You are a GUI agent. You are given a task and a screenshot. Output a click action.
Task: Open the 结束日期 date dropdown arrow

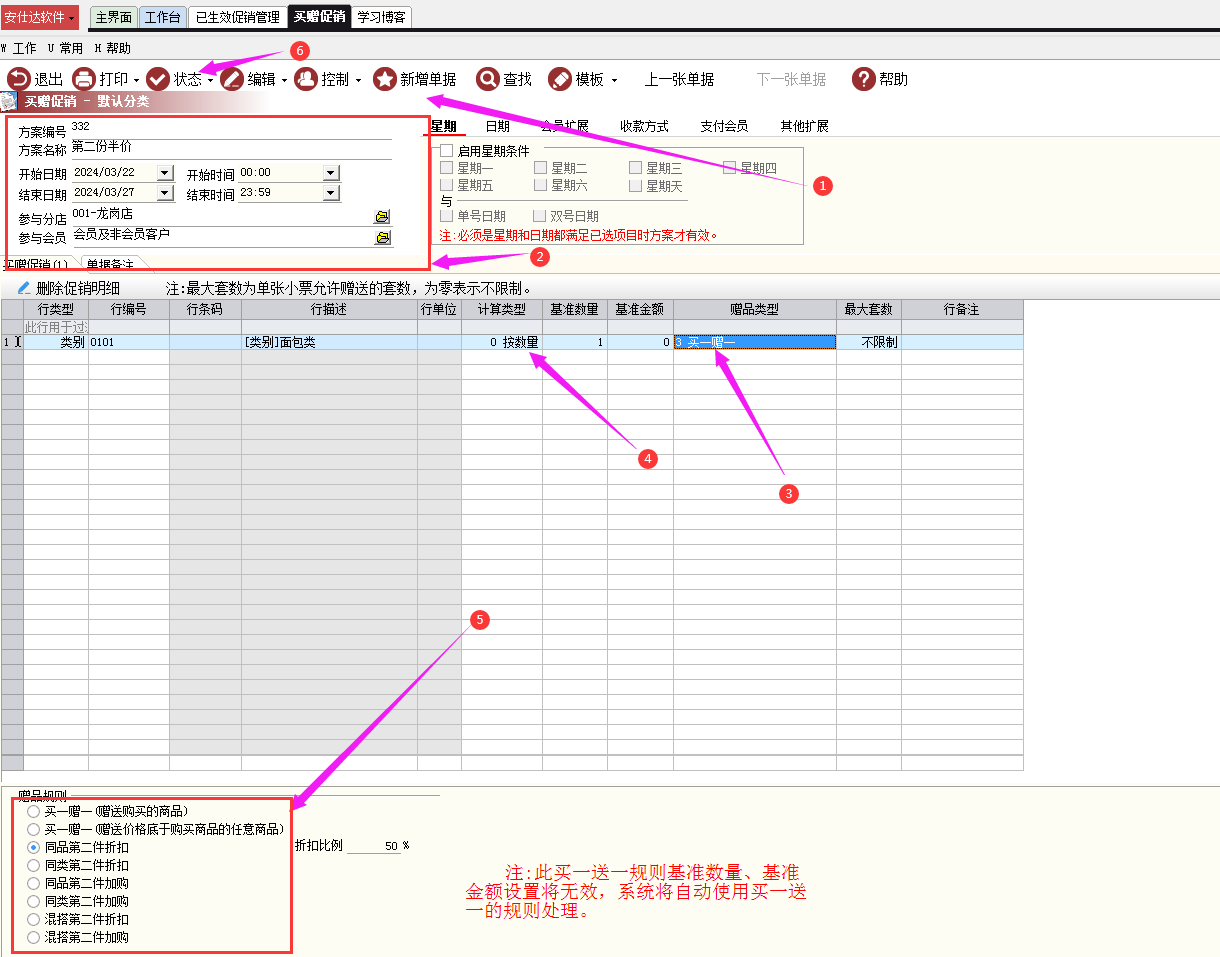pyautogui.click(x=165, y=192)
